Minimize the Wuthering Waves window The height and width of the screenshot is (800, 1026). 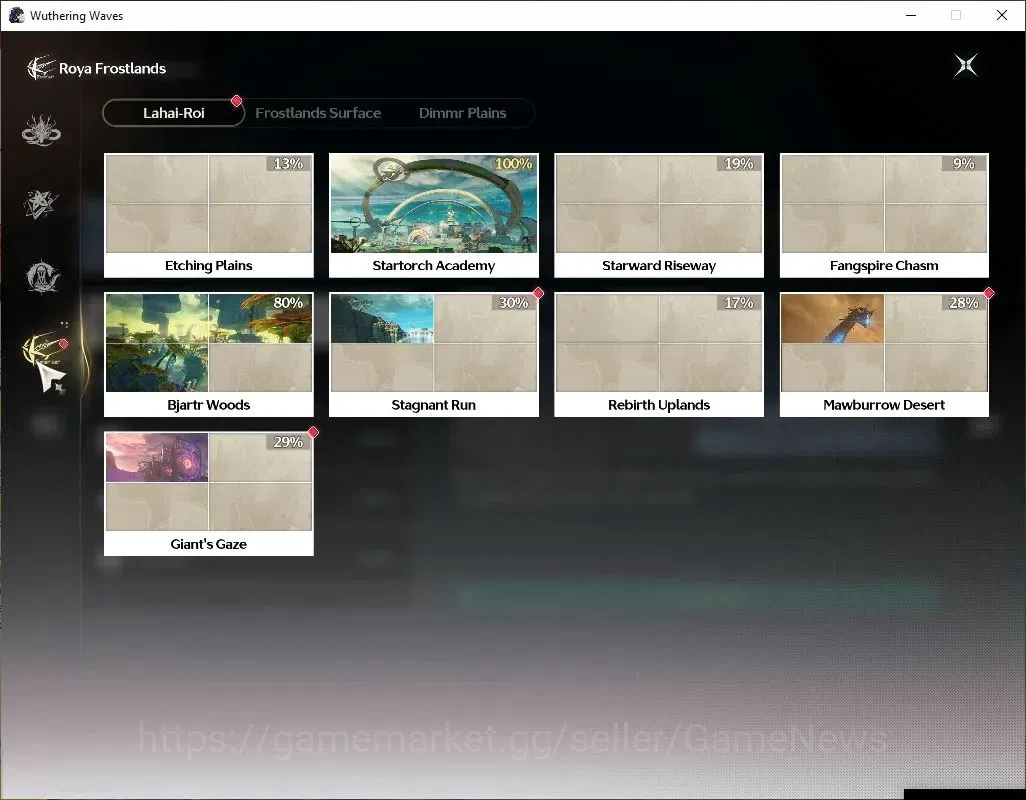(911, 15)
